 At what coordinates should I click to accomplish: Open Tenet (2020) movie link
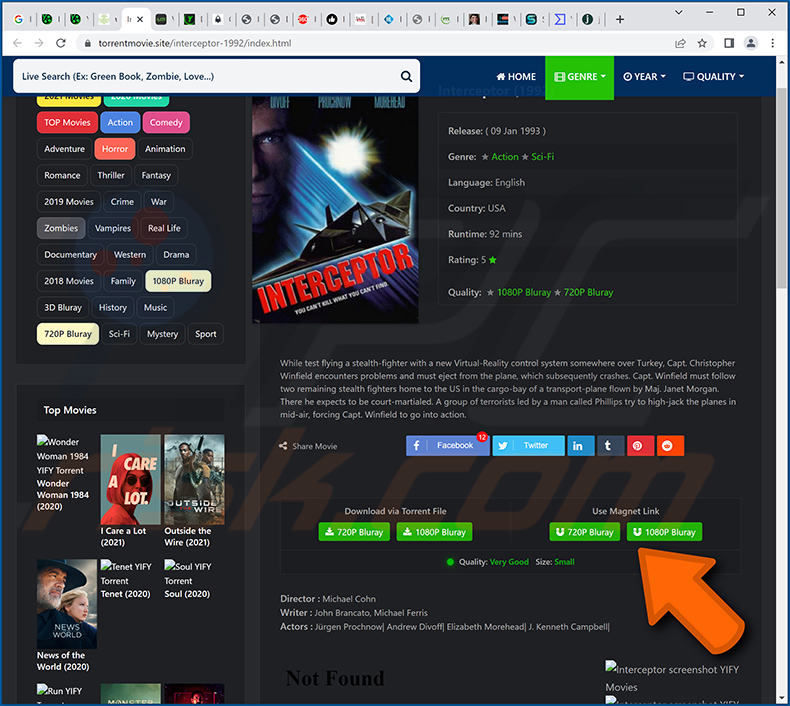click(125, 594)
